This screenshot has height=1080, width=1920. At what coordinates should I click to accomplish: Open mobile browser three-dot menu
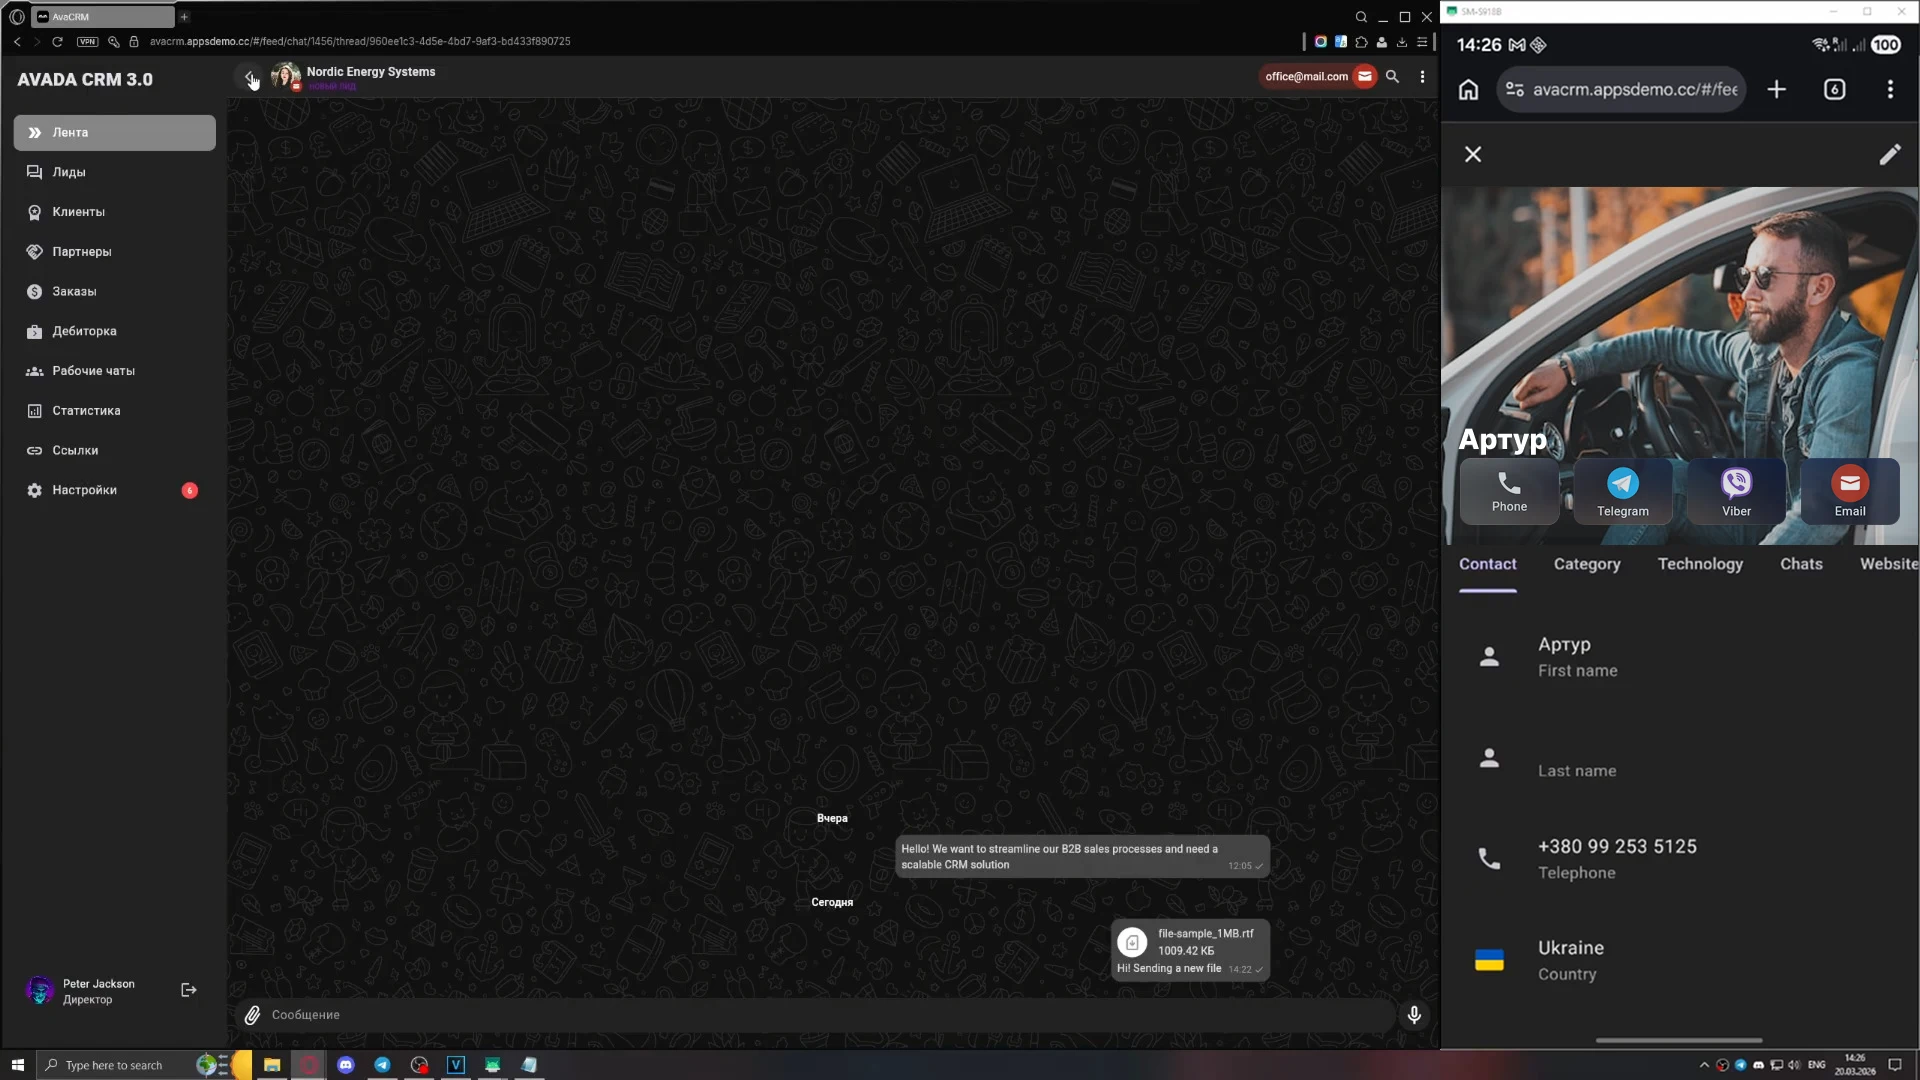[x=1889, y=89]
